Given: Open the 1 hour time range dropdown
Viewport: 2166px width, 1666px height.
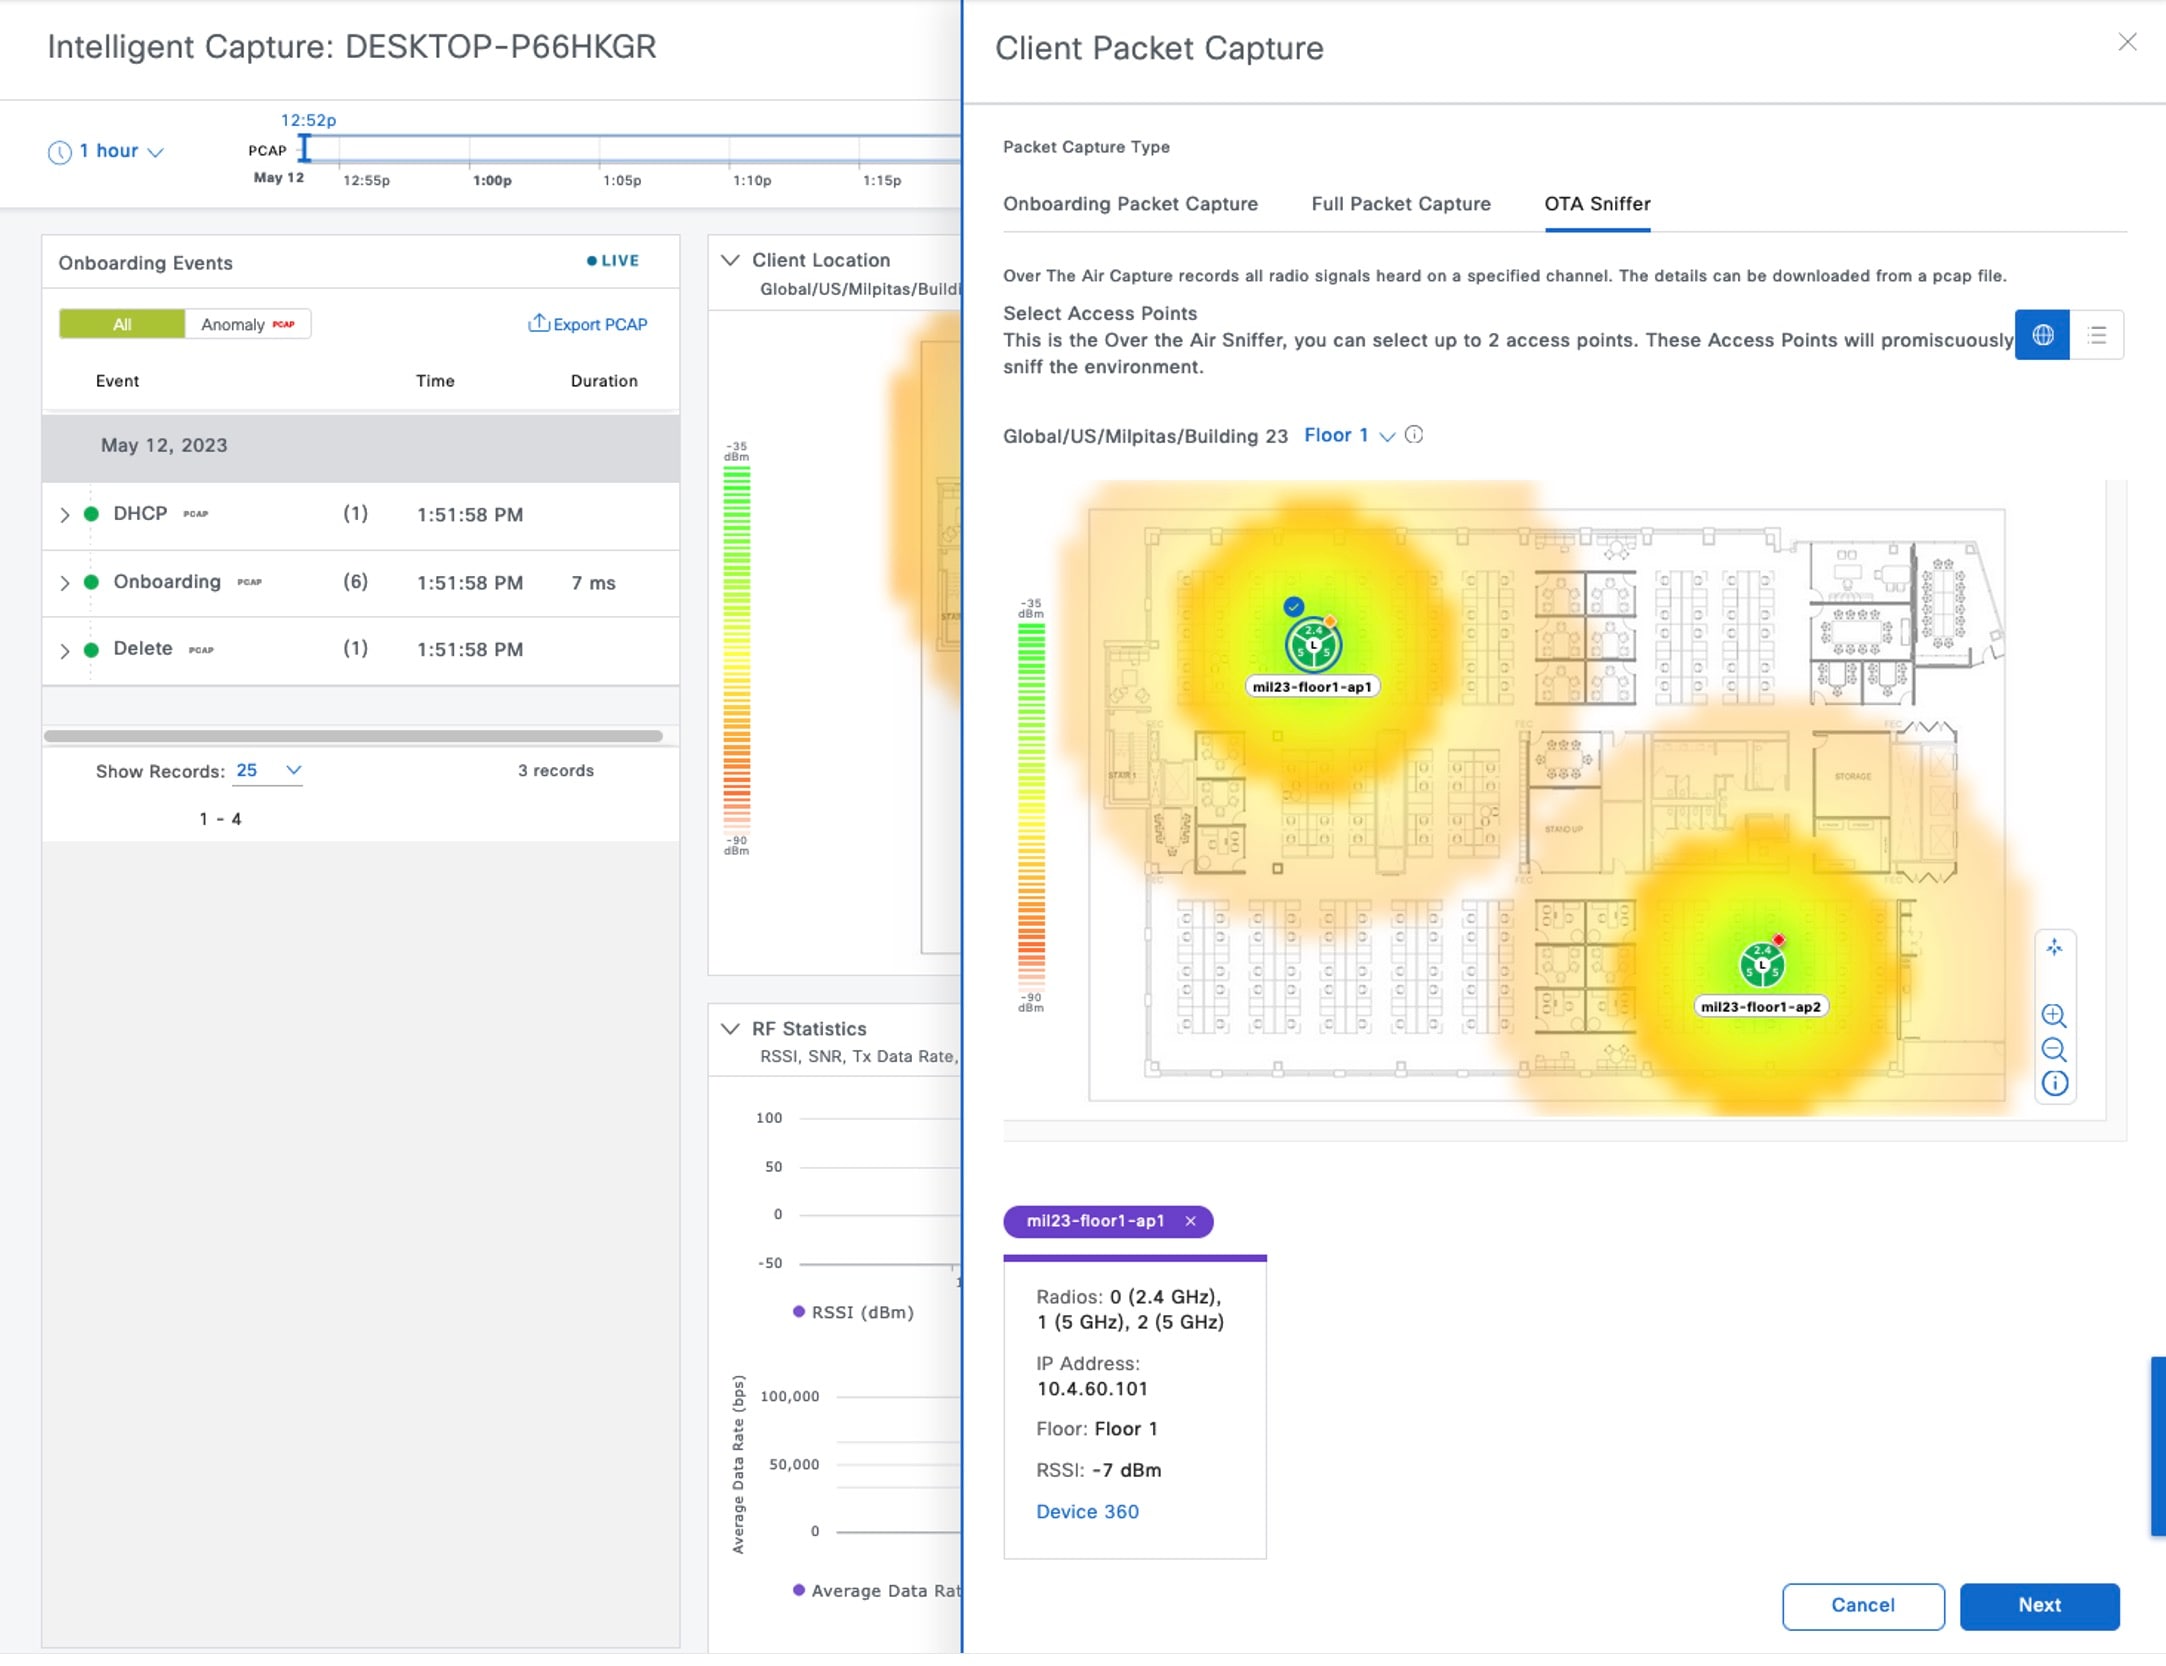Looking at the screenshot, I should click(x=107, y=151).
